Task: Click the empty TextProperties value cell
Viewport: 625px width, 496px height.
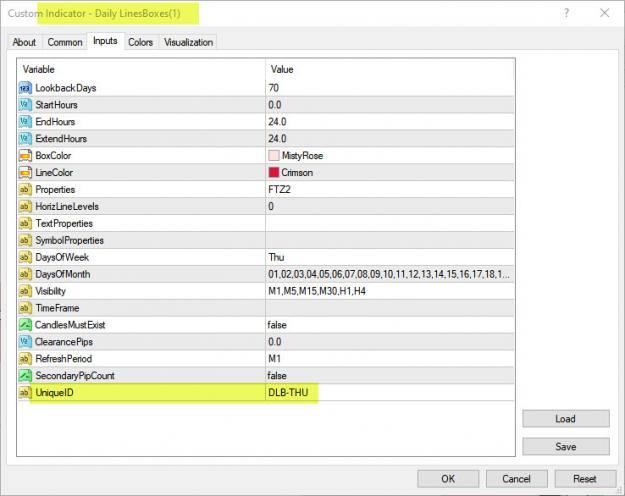Action: [x=390, y=223]
